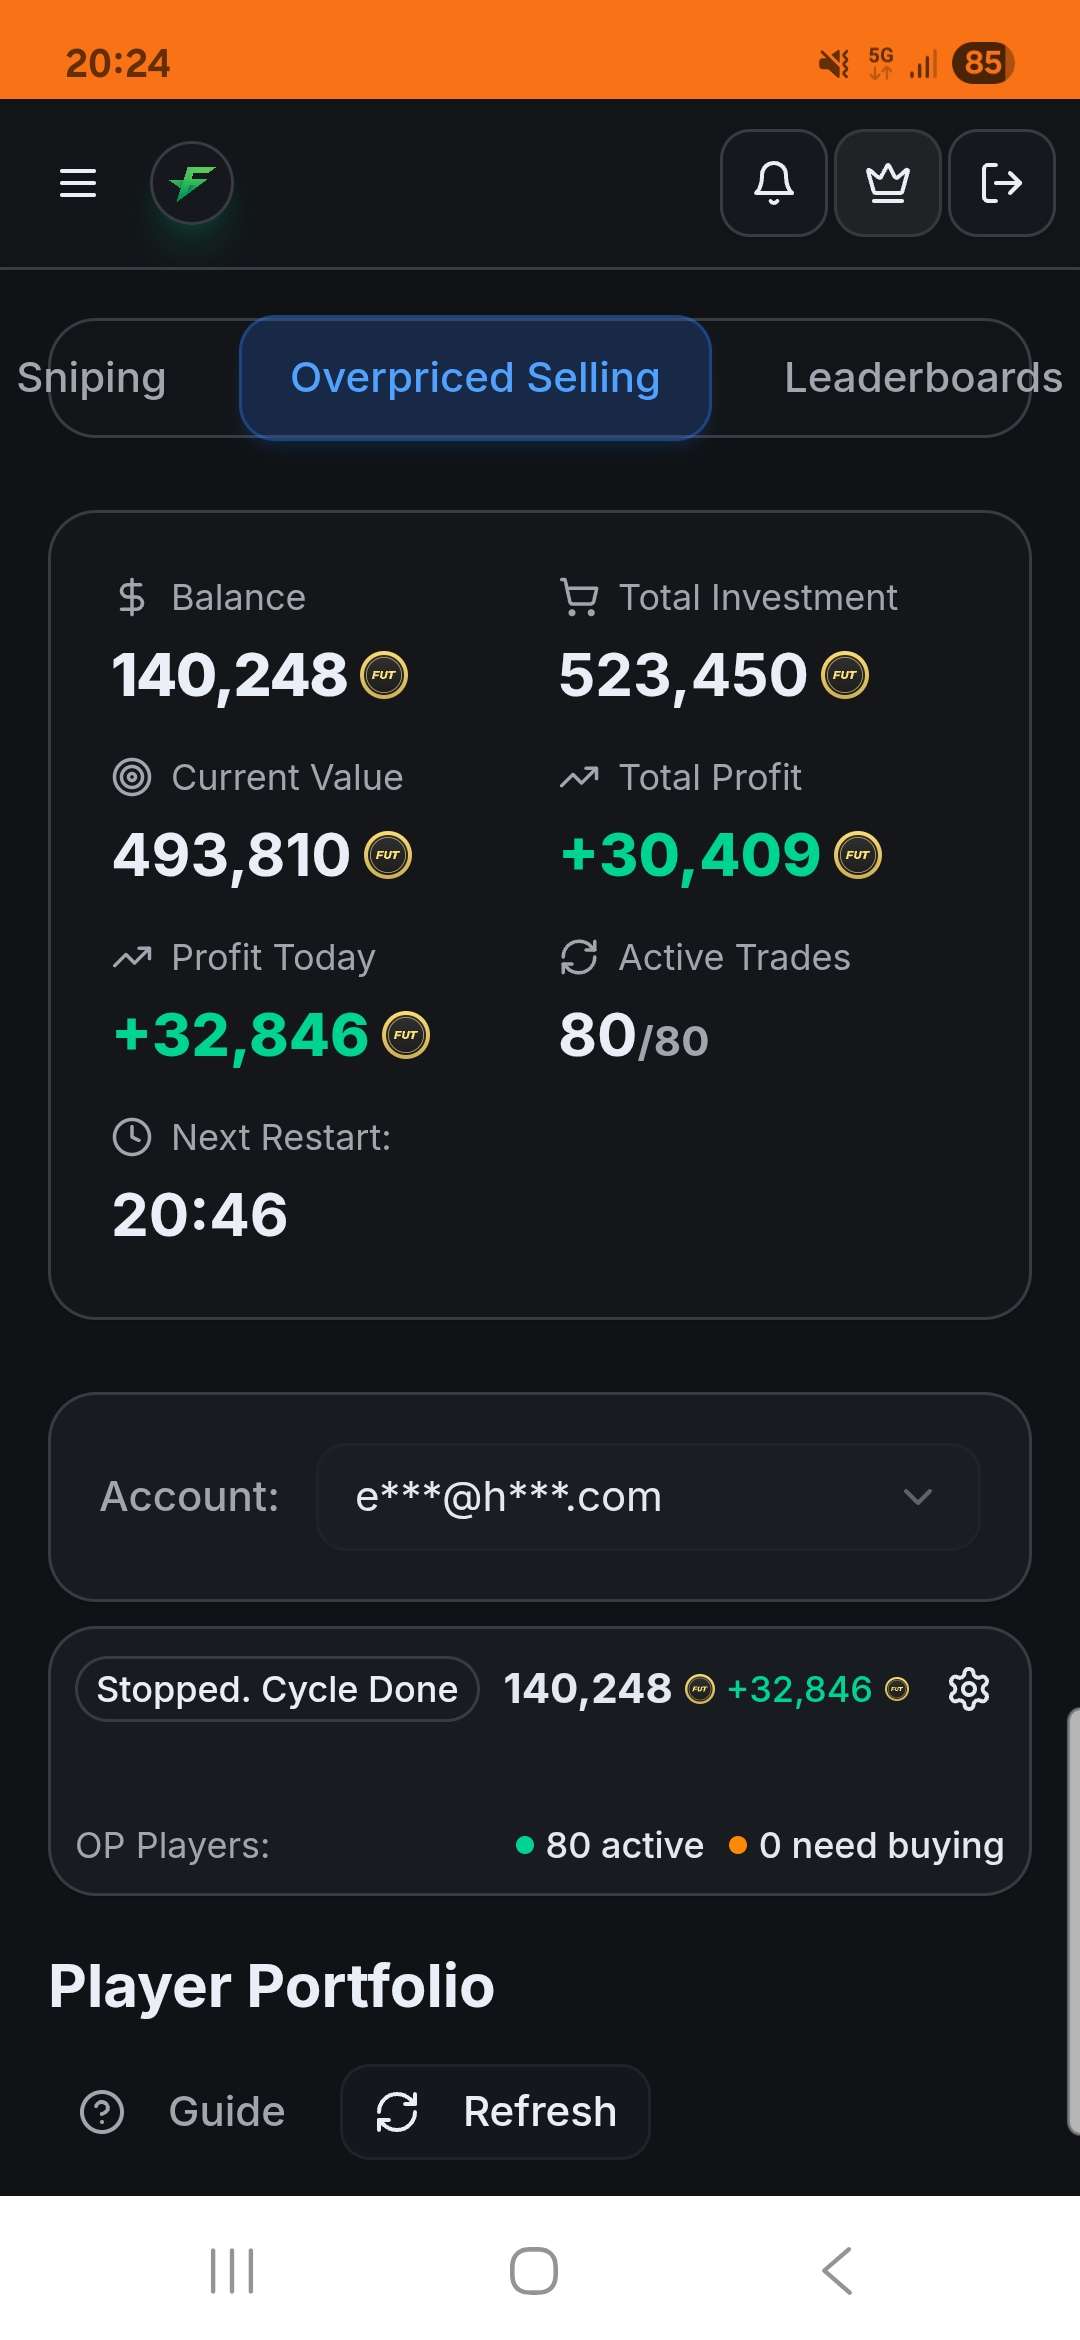Click the page scrollbar on right edge
The width and height of the screenshot is (1080, 2340).
coord(1073,1920)
